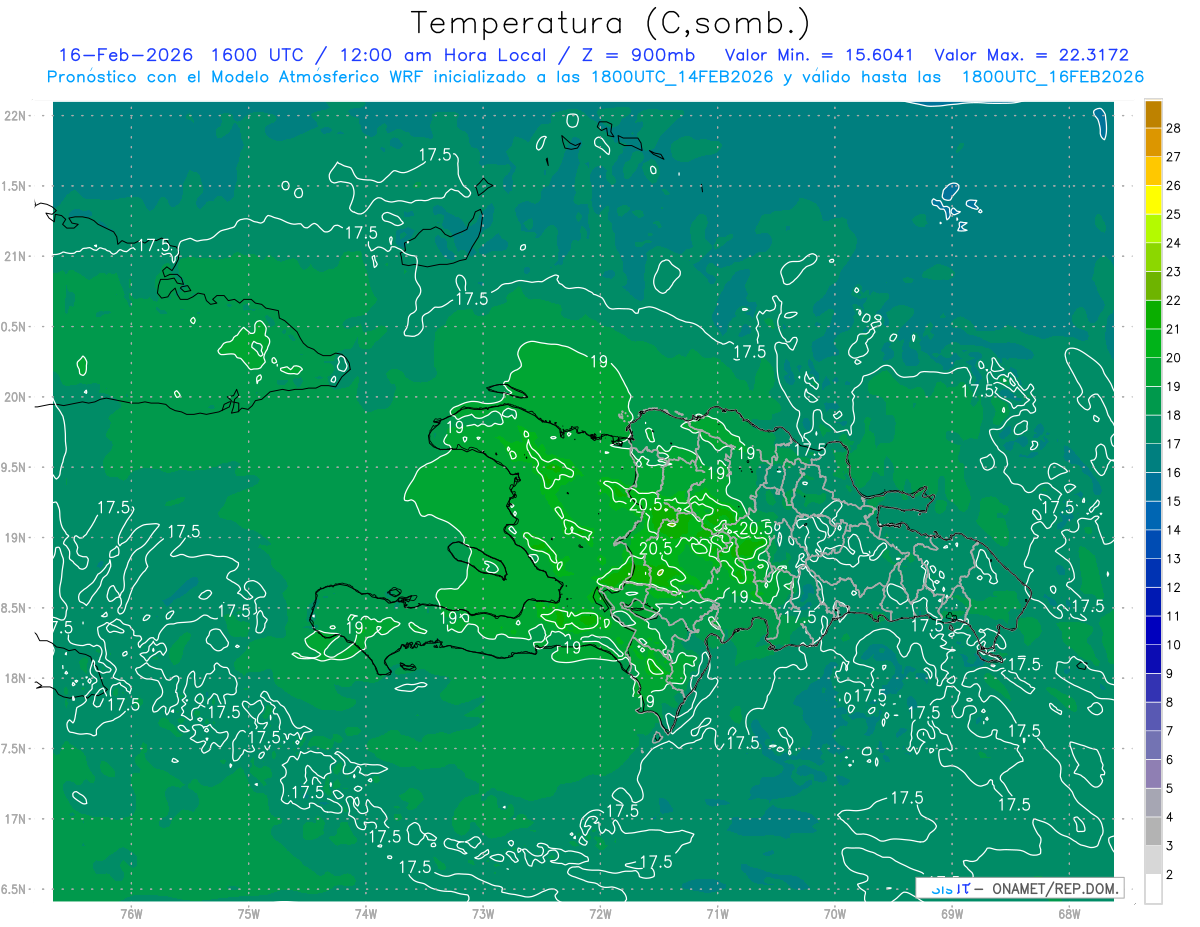Viewport: 1200px width, 927px height.
Task: Pick blue colorbar swatch between 14 and 15
Action: [x=1153, y=516]
